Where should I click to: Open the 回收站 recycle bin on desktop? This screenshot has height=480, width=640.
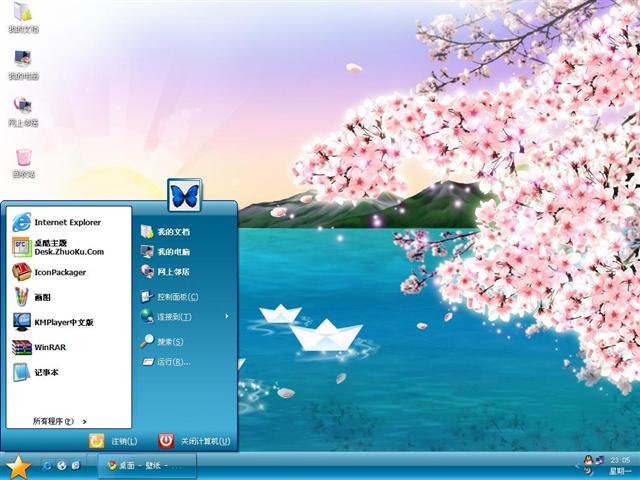[x=23, y=162]
